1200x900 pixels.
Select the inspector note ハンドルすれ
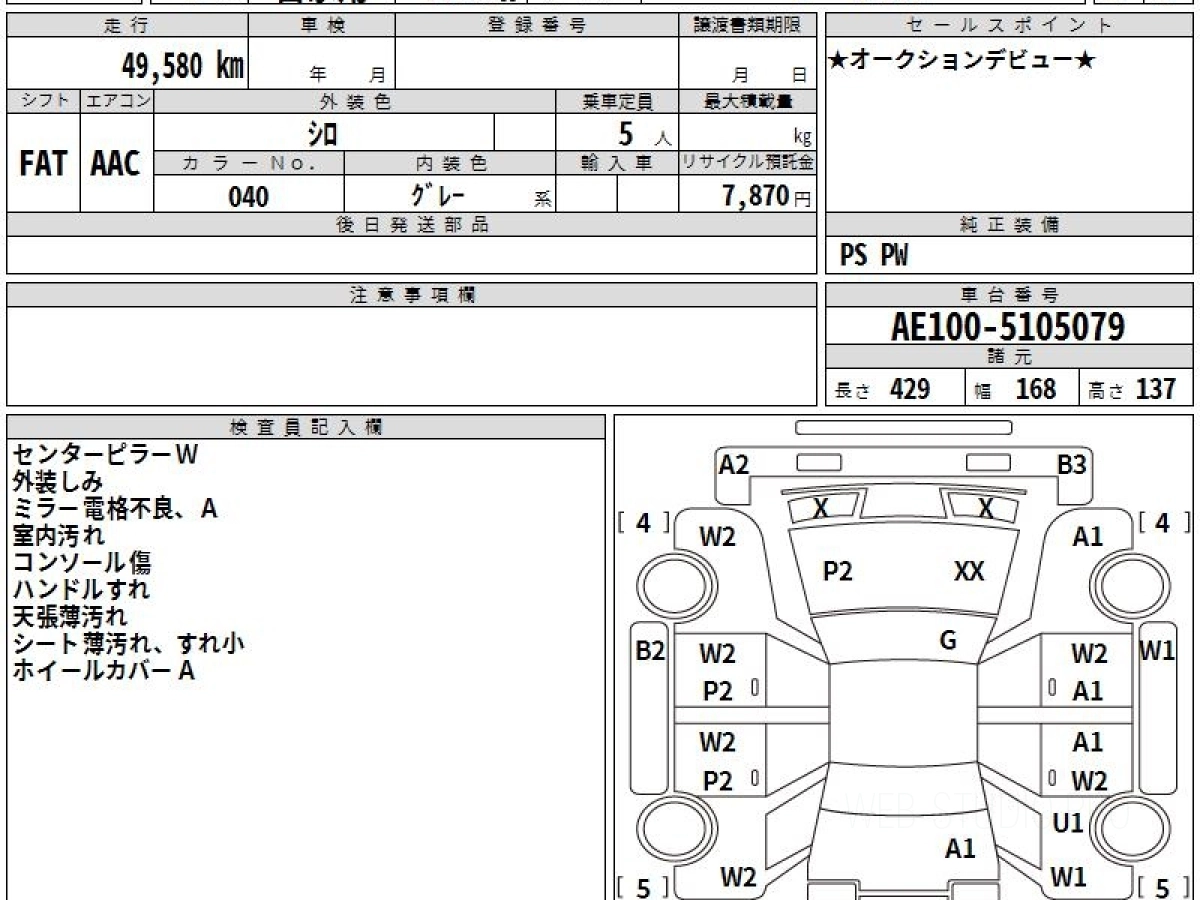(x=81, y=590)
